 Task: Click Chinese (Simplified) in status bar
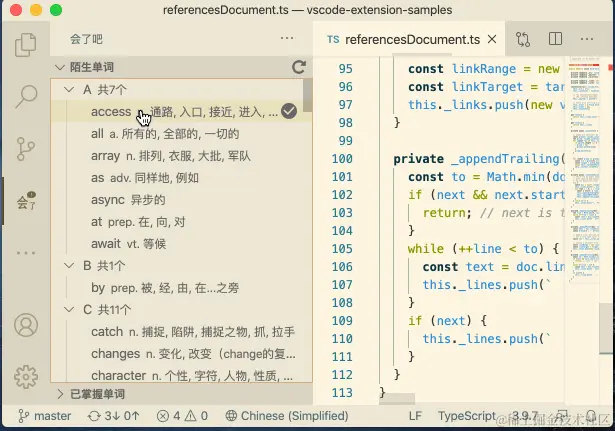[x=287, y=416]
